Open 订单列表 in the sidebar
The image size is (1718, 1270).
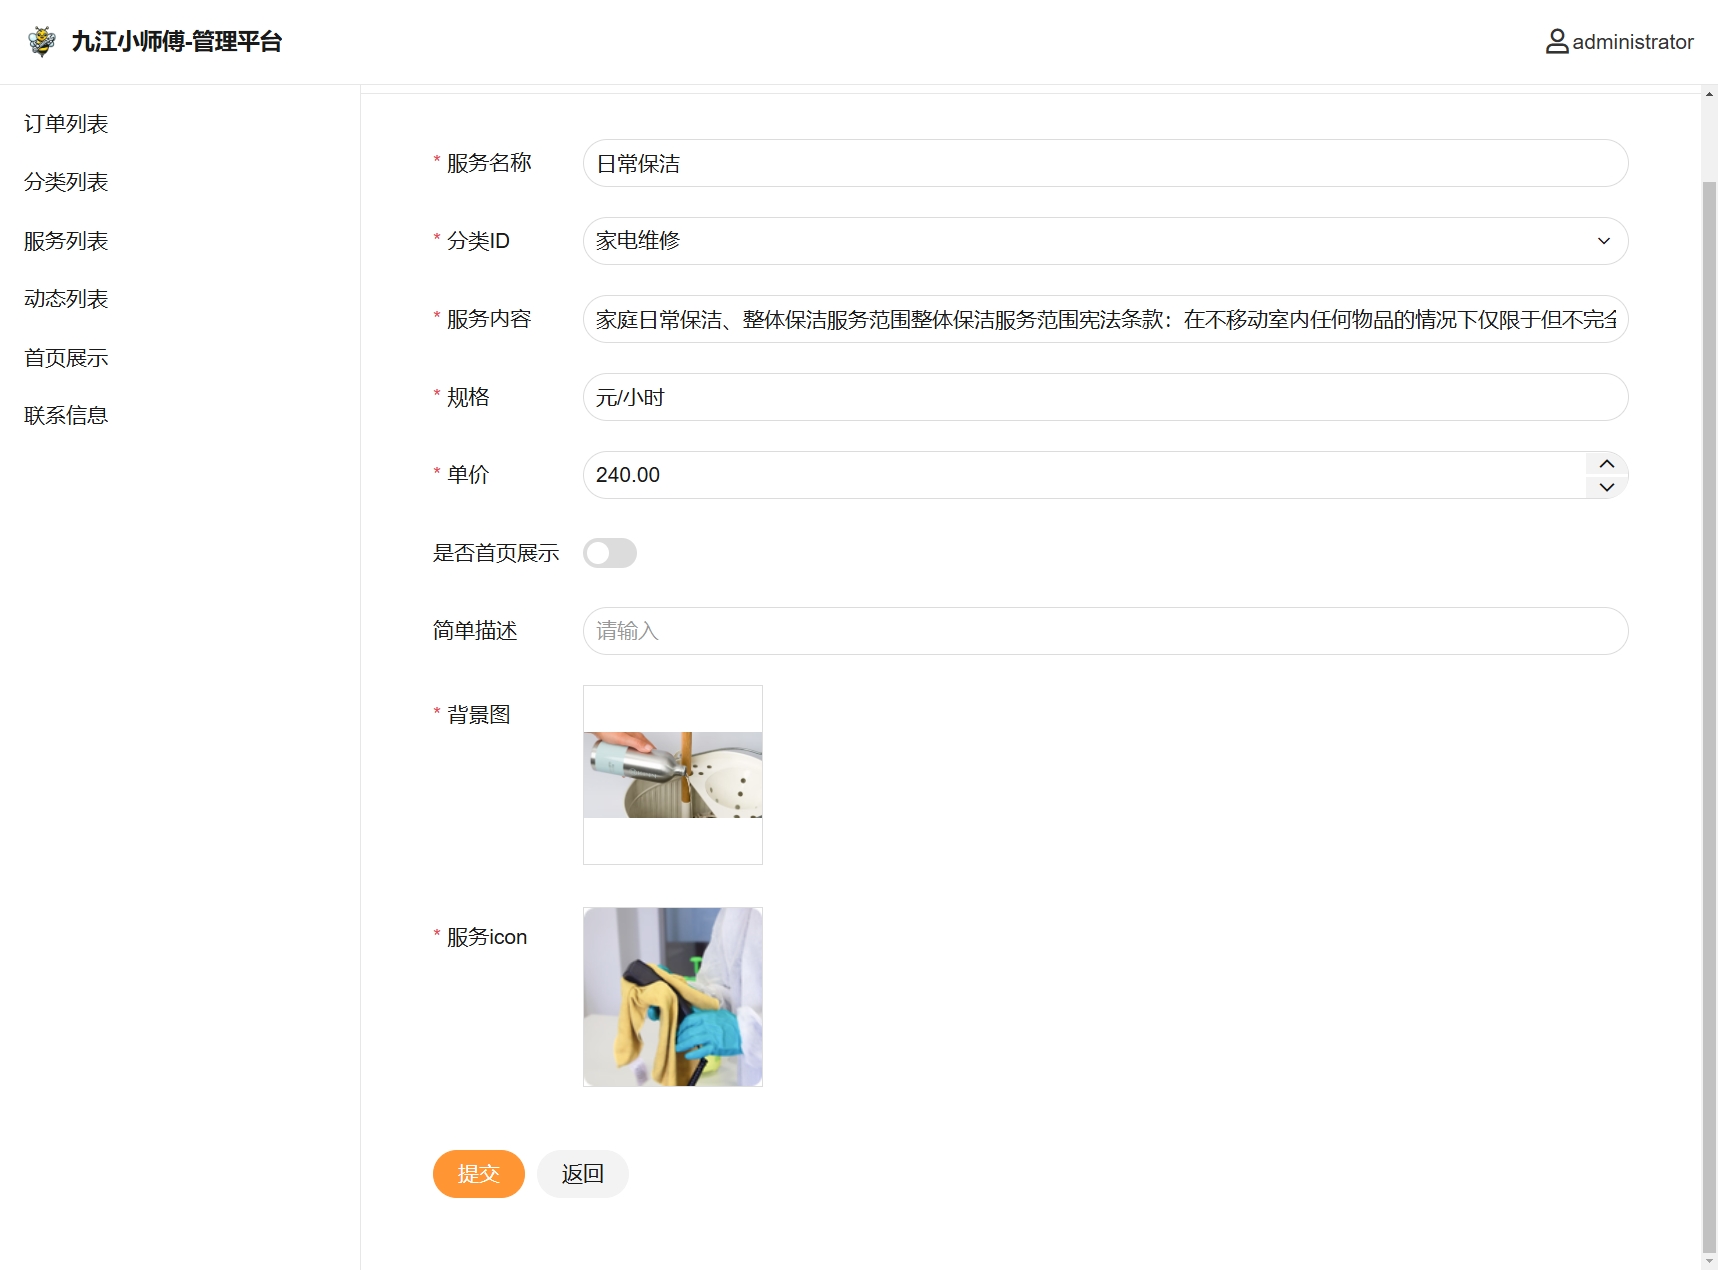coord(66,124)
